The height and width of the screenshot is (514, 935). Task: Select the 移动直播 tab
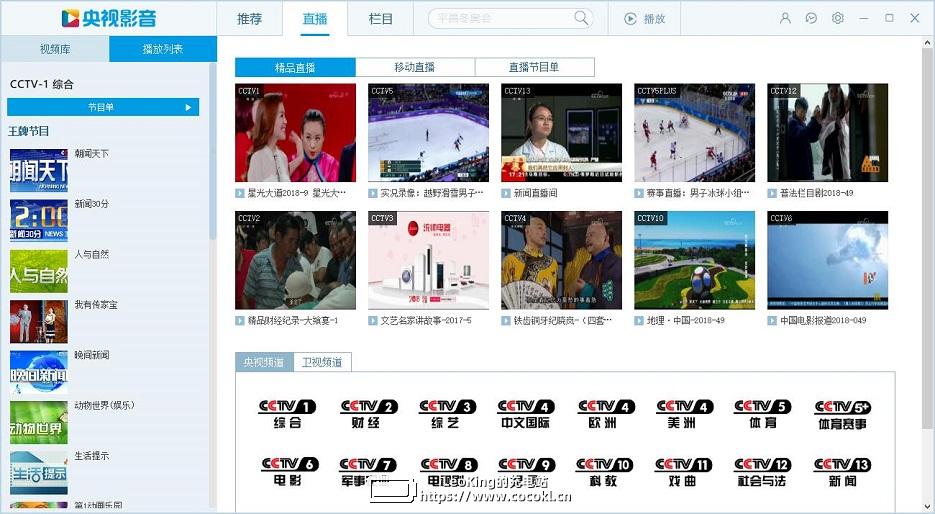[415, 67]
